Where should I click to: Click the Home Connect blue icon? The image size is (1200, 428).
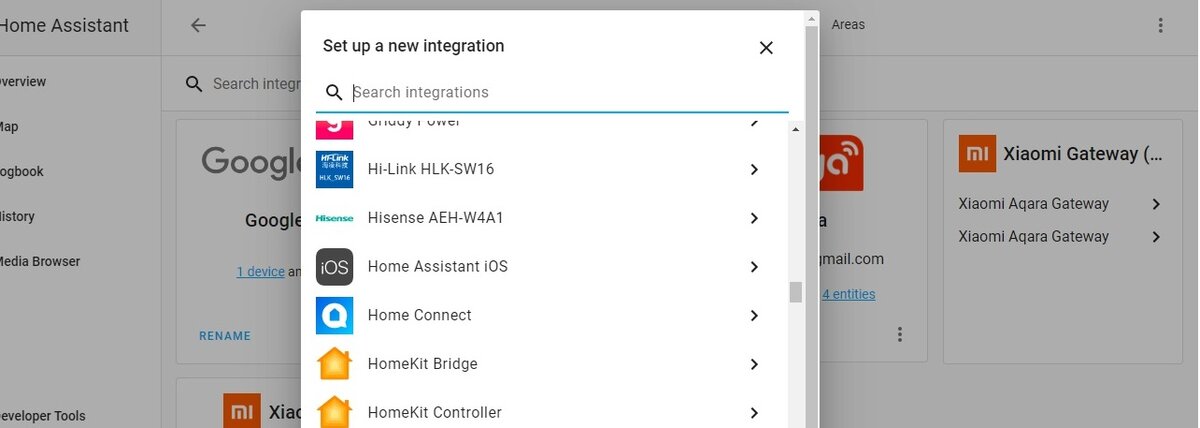334,316
